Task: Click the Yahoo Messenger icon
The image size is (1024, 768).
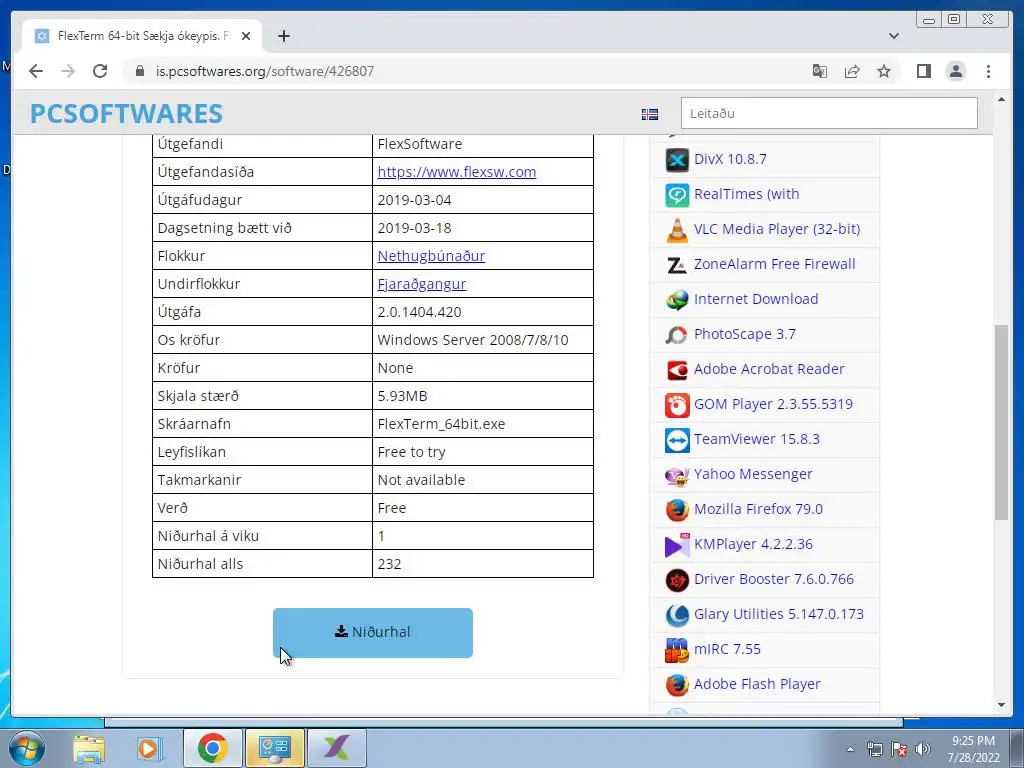Action: (x=677, y=475)
